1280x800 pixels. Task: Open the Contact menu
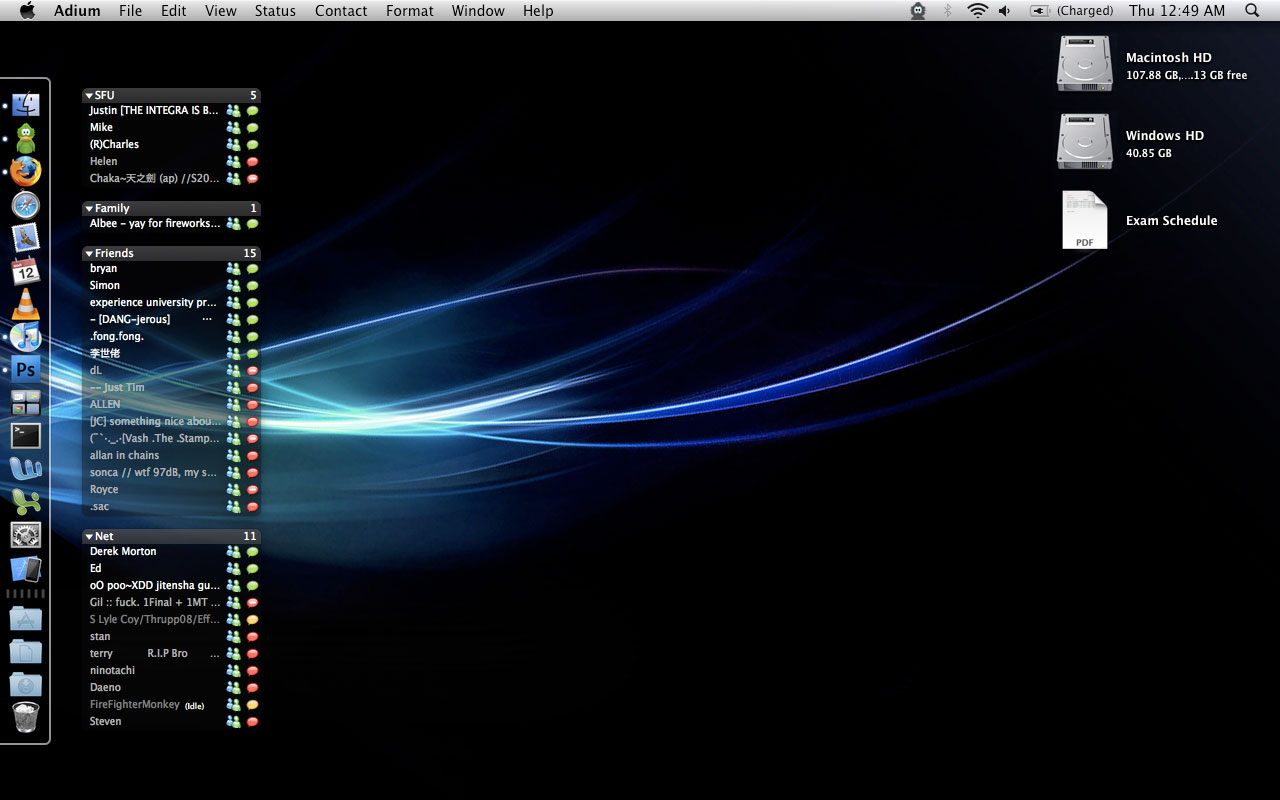pyautogui.click(x=341, y=11)
